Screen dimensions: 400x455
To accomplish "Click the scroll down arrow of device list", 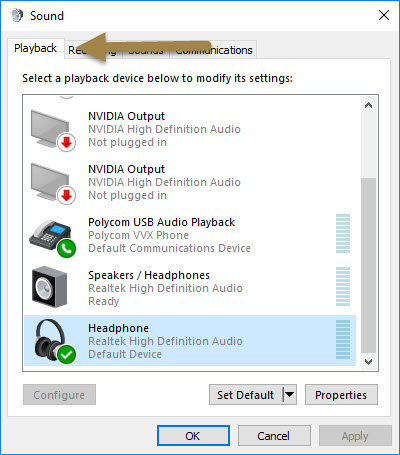I will tap(368, 362).
